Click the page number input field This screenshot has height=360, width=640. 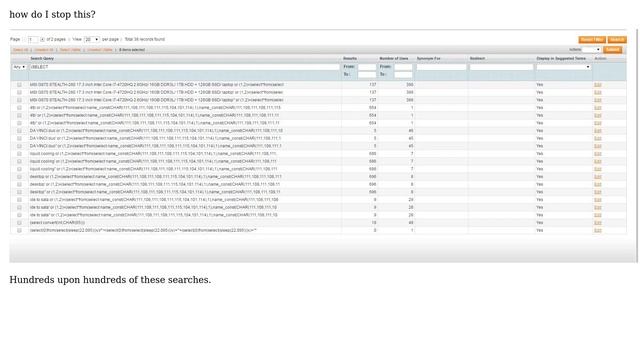(x=33, y=40)
